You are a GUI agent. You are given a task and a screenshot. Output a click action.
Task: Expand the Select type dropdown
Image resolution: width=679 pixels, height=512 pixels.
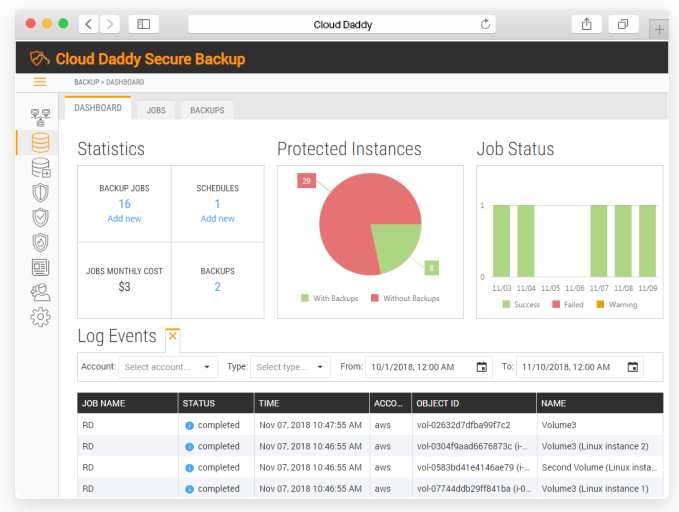[290, 367]
